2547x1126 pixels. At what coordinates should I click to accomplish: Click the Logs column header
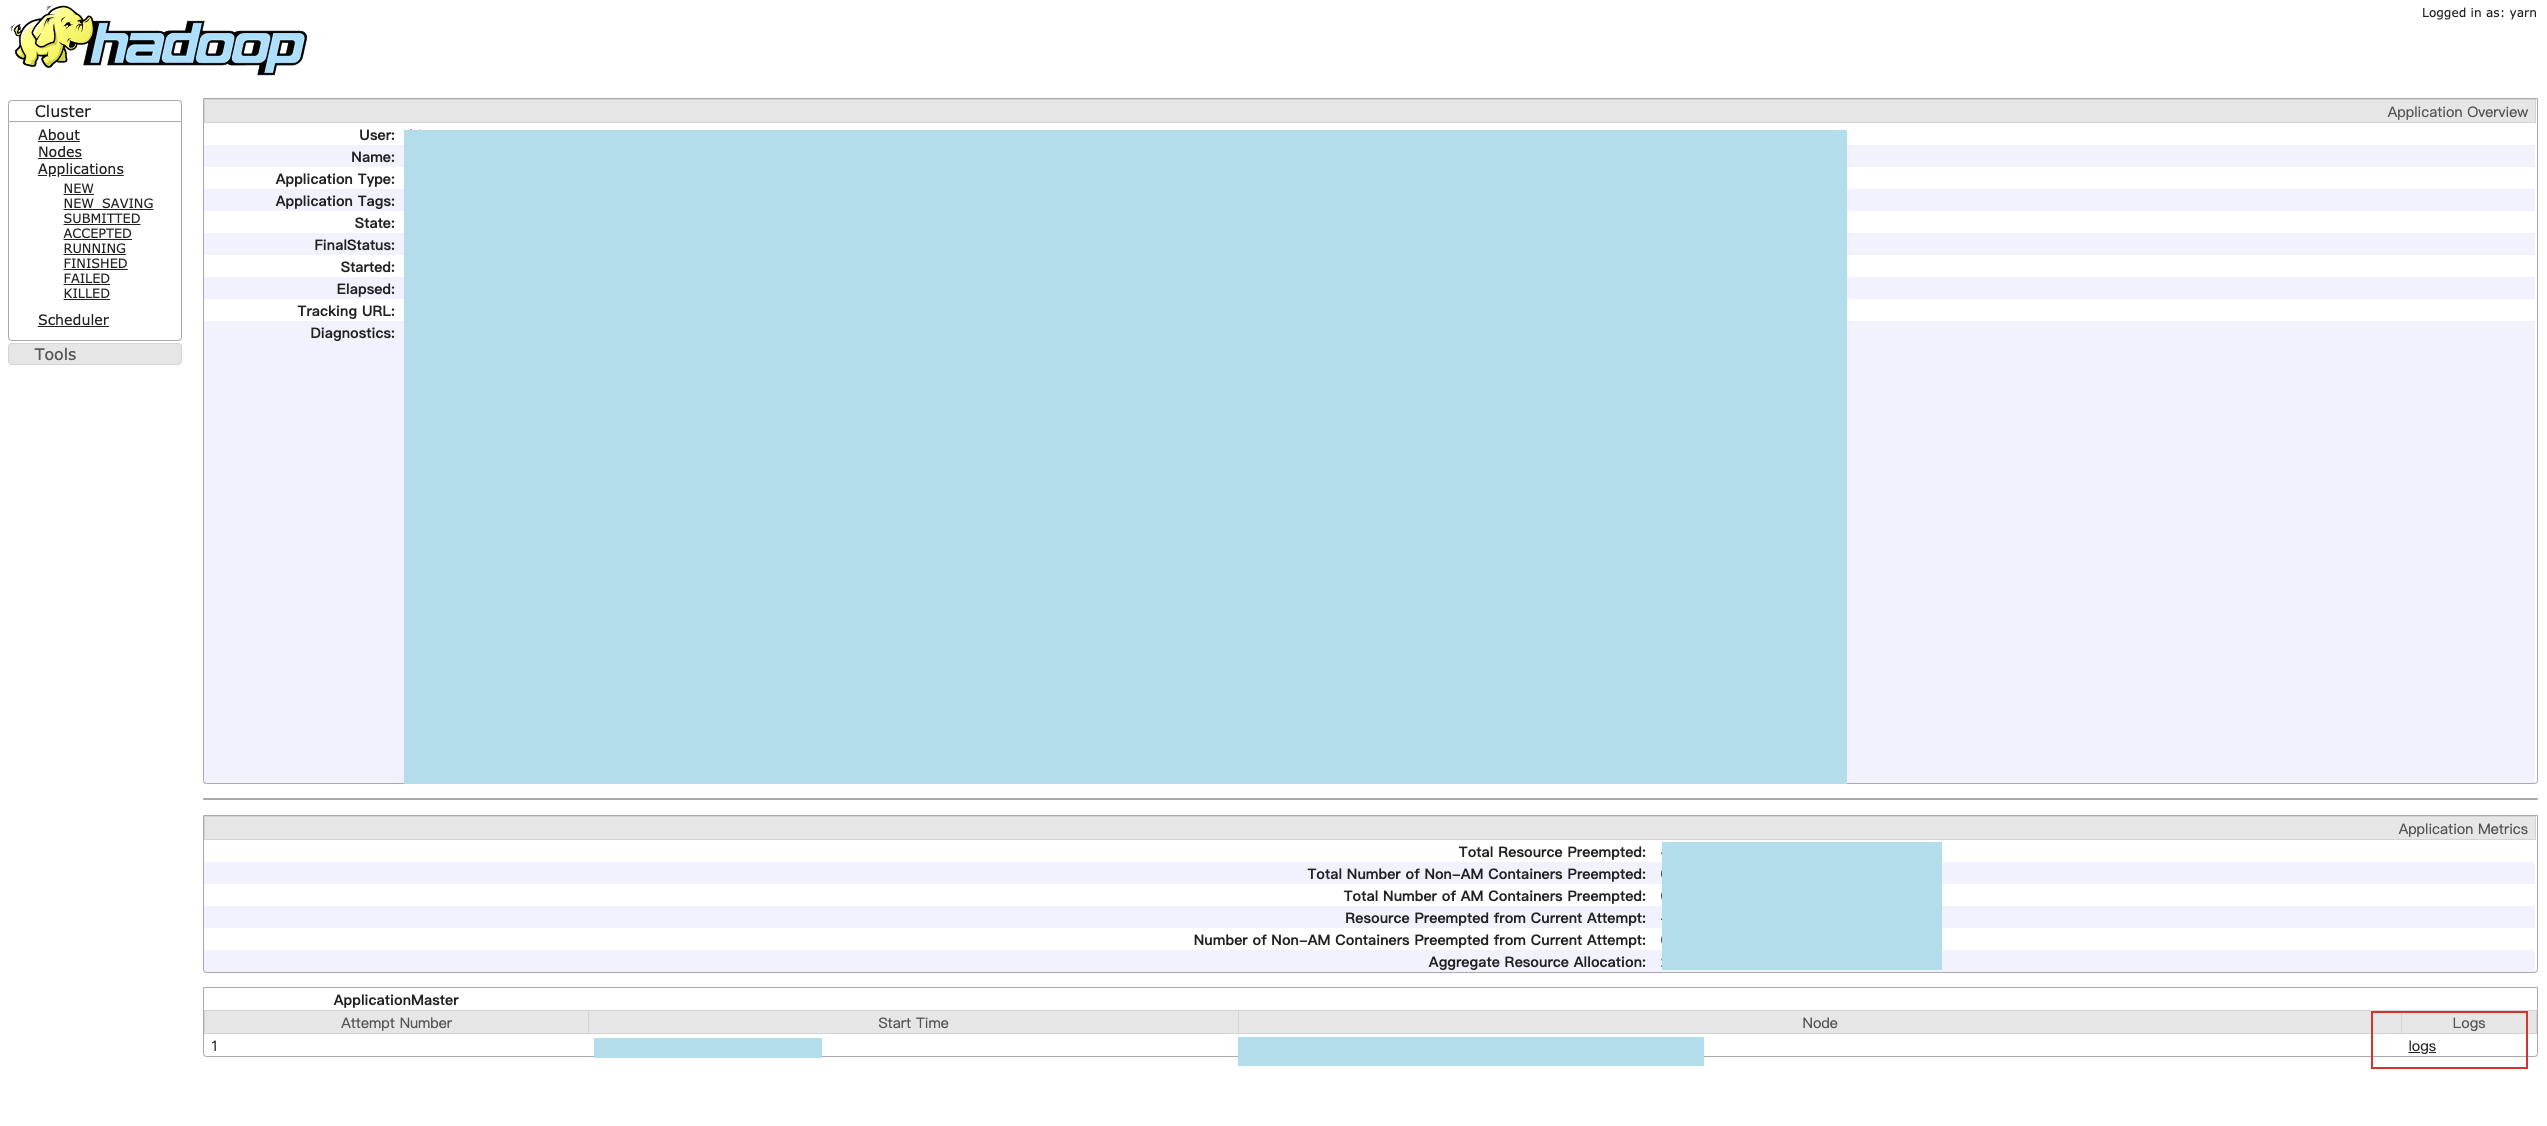click(2467, 1023)
